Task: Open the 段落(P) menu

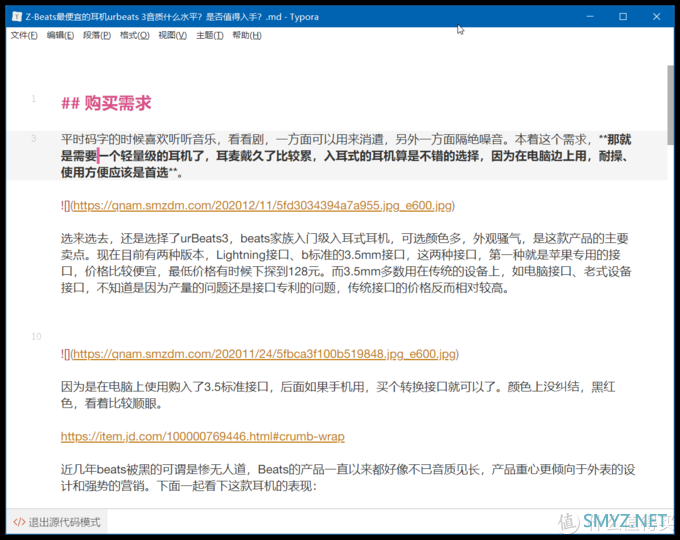Action: point(97,36)
